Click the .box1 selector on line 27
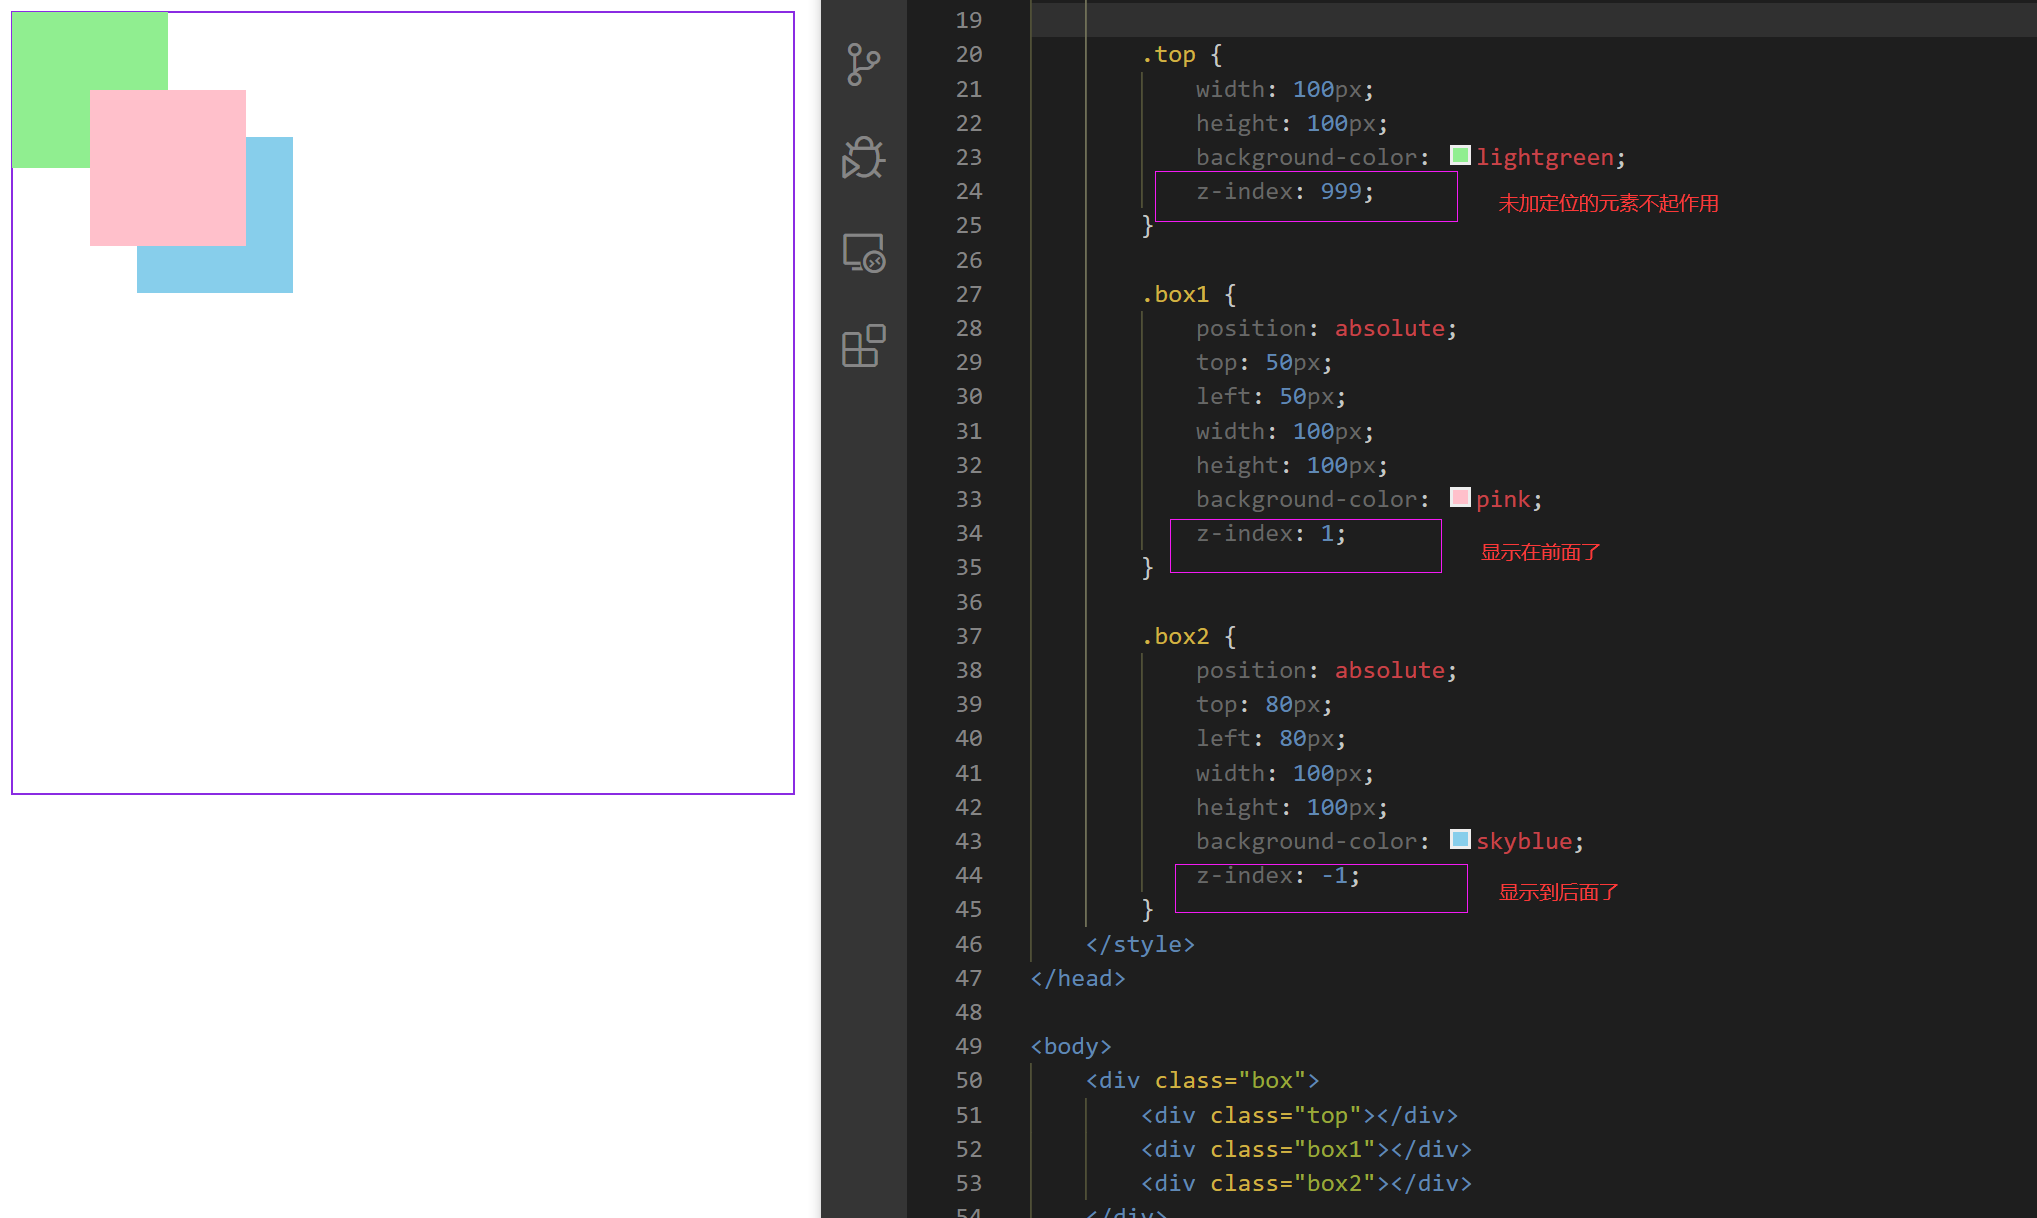Viewport: 2037px width, 1218px height. pyautogui.click(x=1175, y=295)
